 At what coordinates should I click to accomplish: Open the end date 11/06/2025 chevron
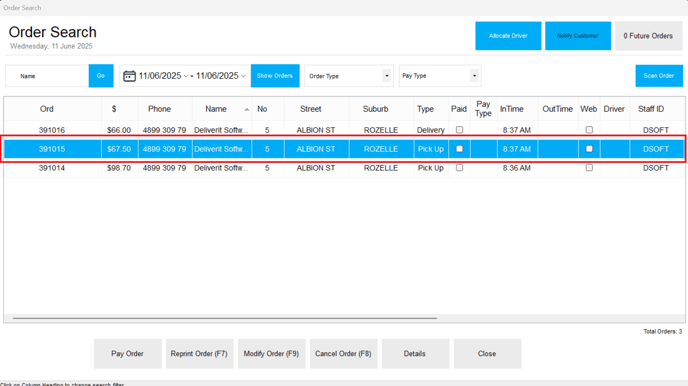click(243, 76)
